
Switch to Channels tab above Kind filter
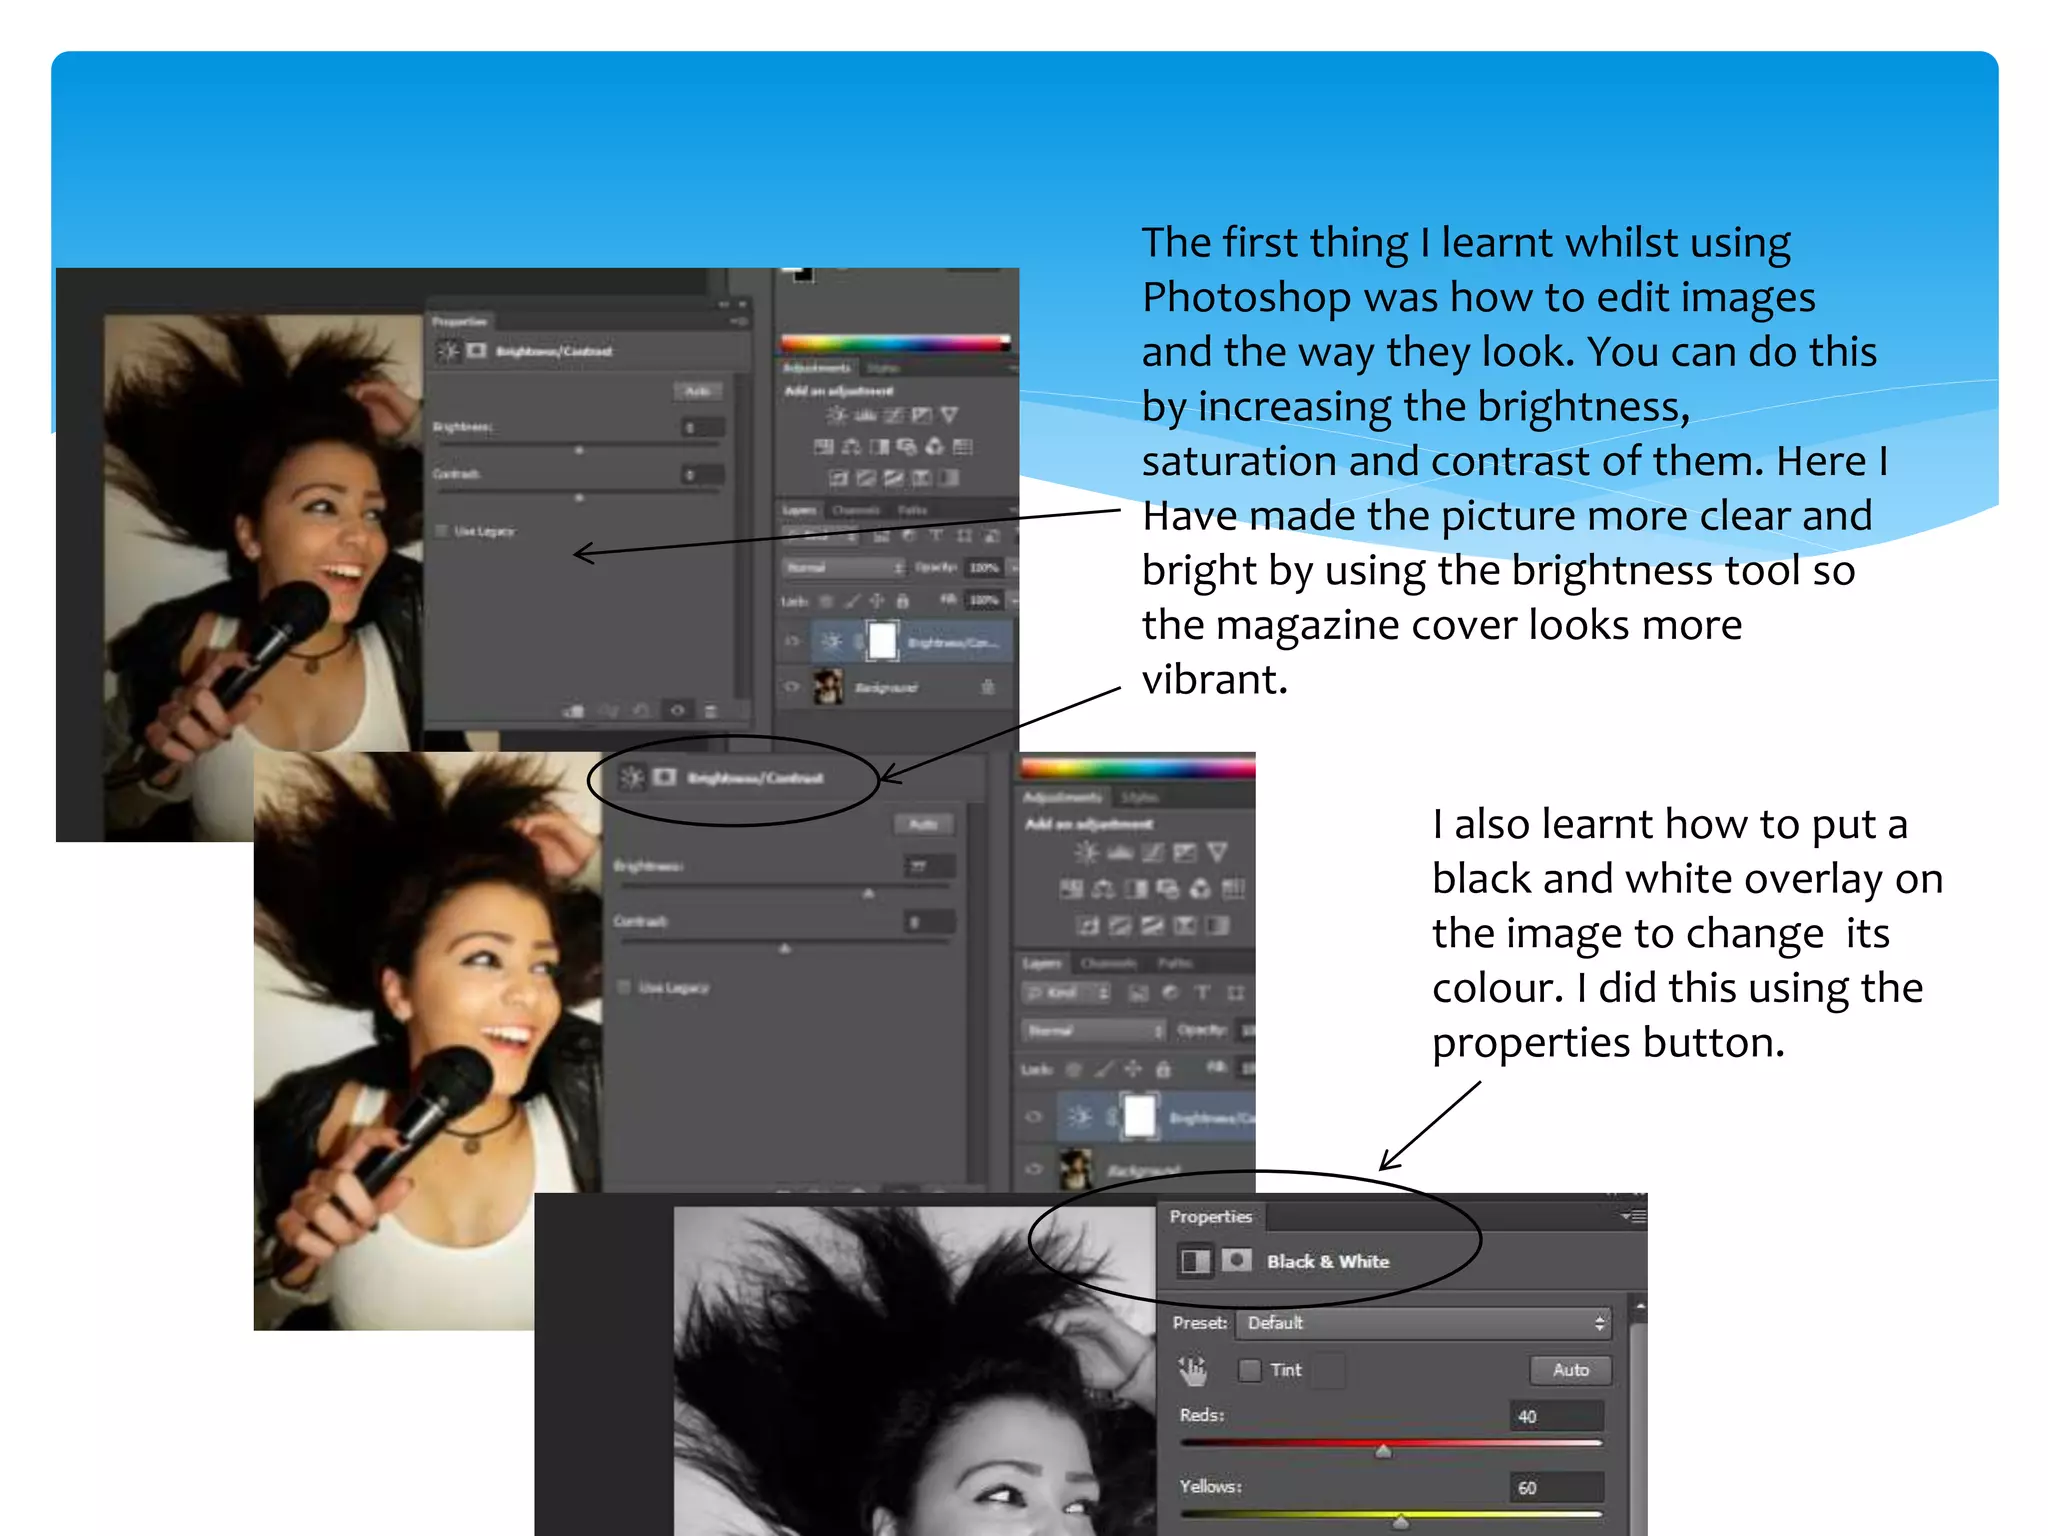tap(1108, 963)
